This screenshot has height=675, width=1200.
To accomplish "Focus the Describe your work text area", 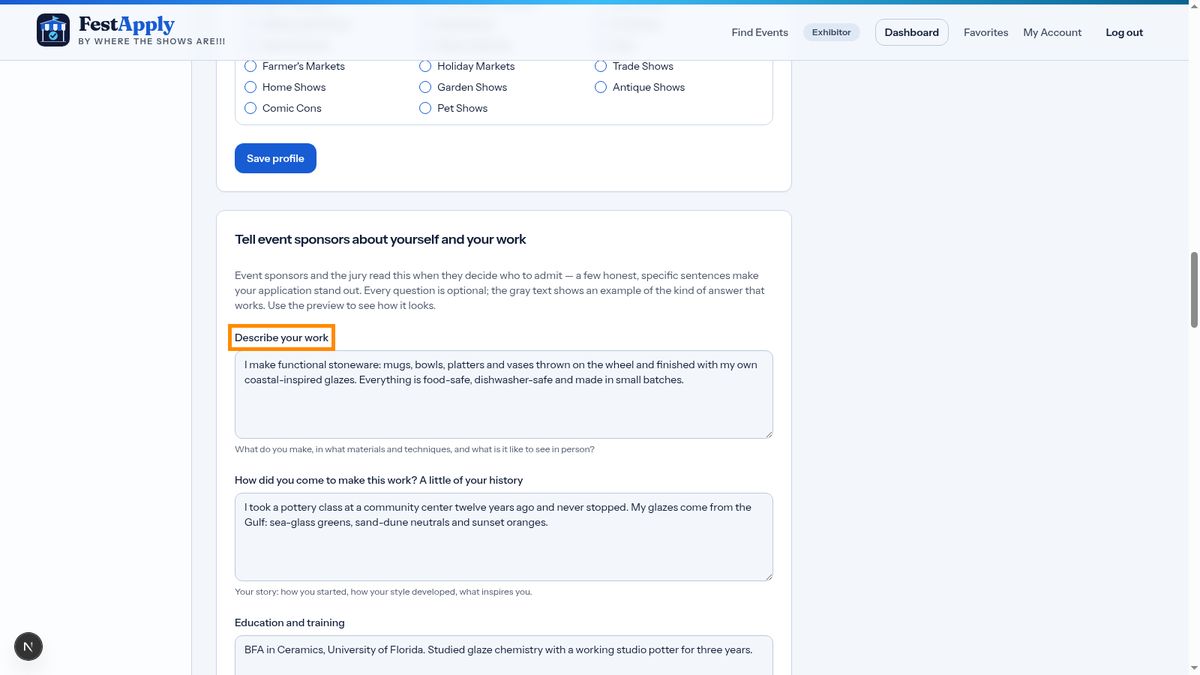I will (x=504, y=394).
